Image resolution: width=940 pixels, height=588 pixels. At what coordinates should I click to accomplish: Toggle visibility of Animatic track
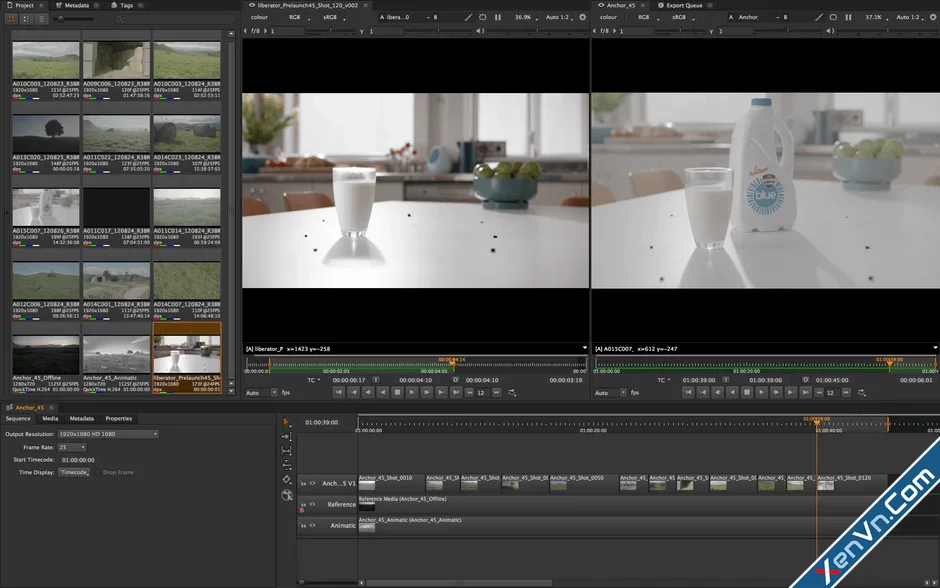(312, 526)
